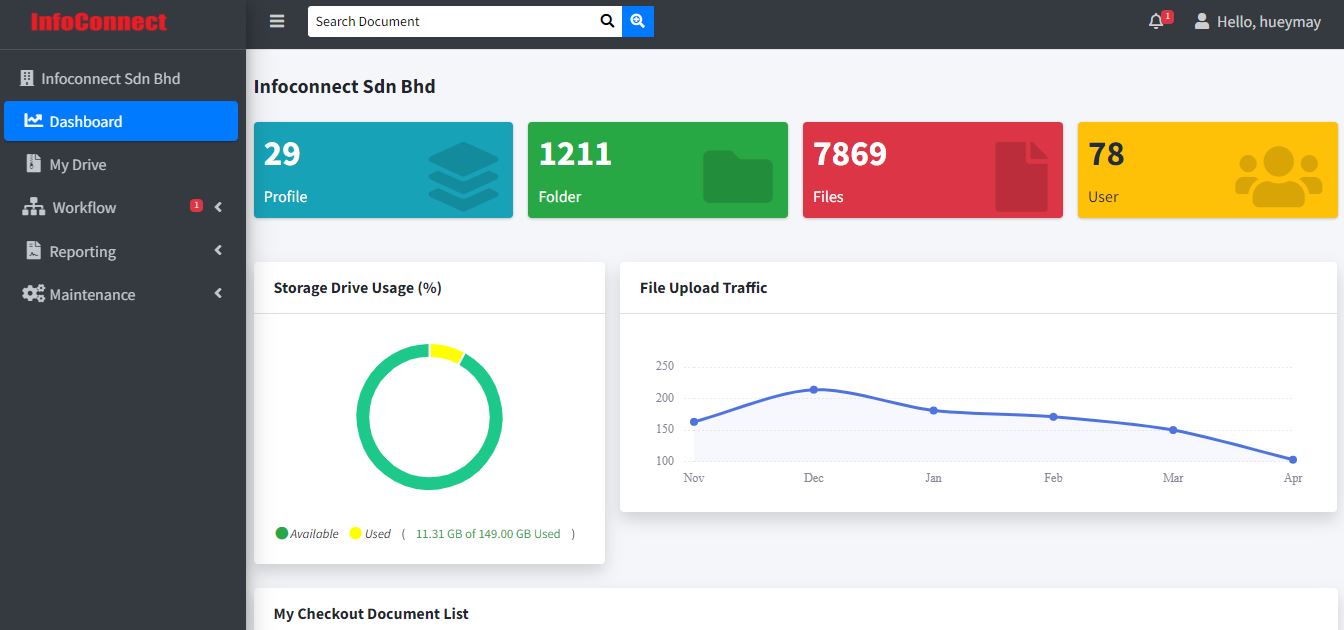Open the Files red statistics card

pos(932,170)
